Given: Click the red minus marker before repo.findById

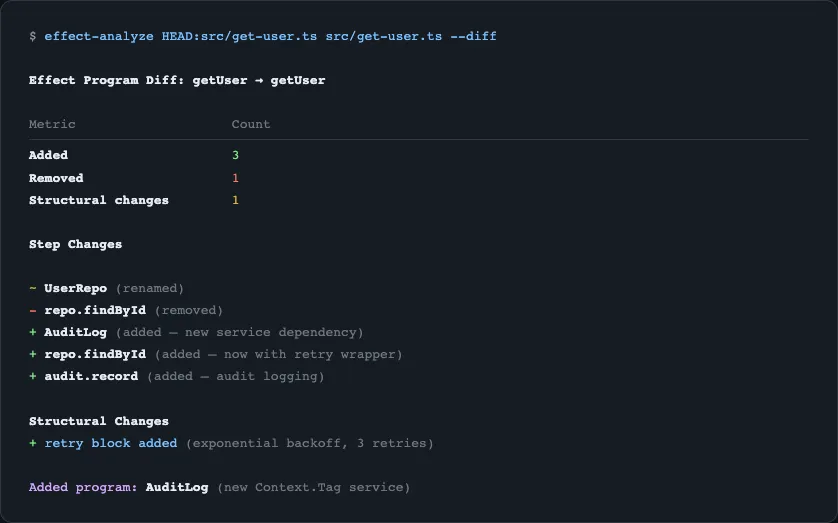Looking at the screenshot, I should pyautogui.click(x=33, y=310).
